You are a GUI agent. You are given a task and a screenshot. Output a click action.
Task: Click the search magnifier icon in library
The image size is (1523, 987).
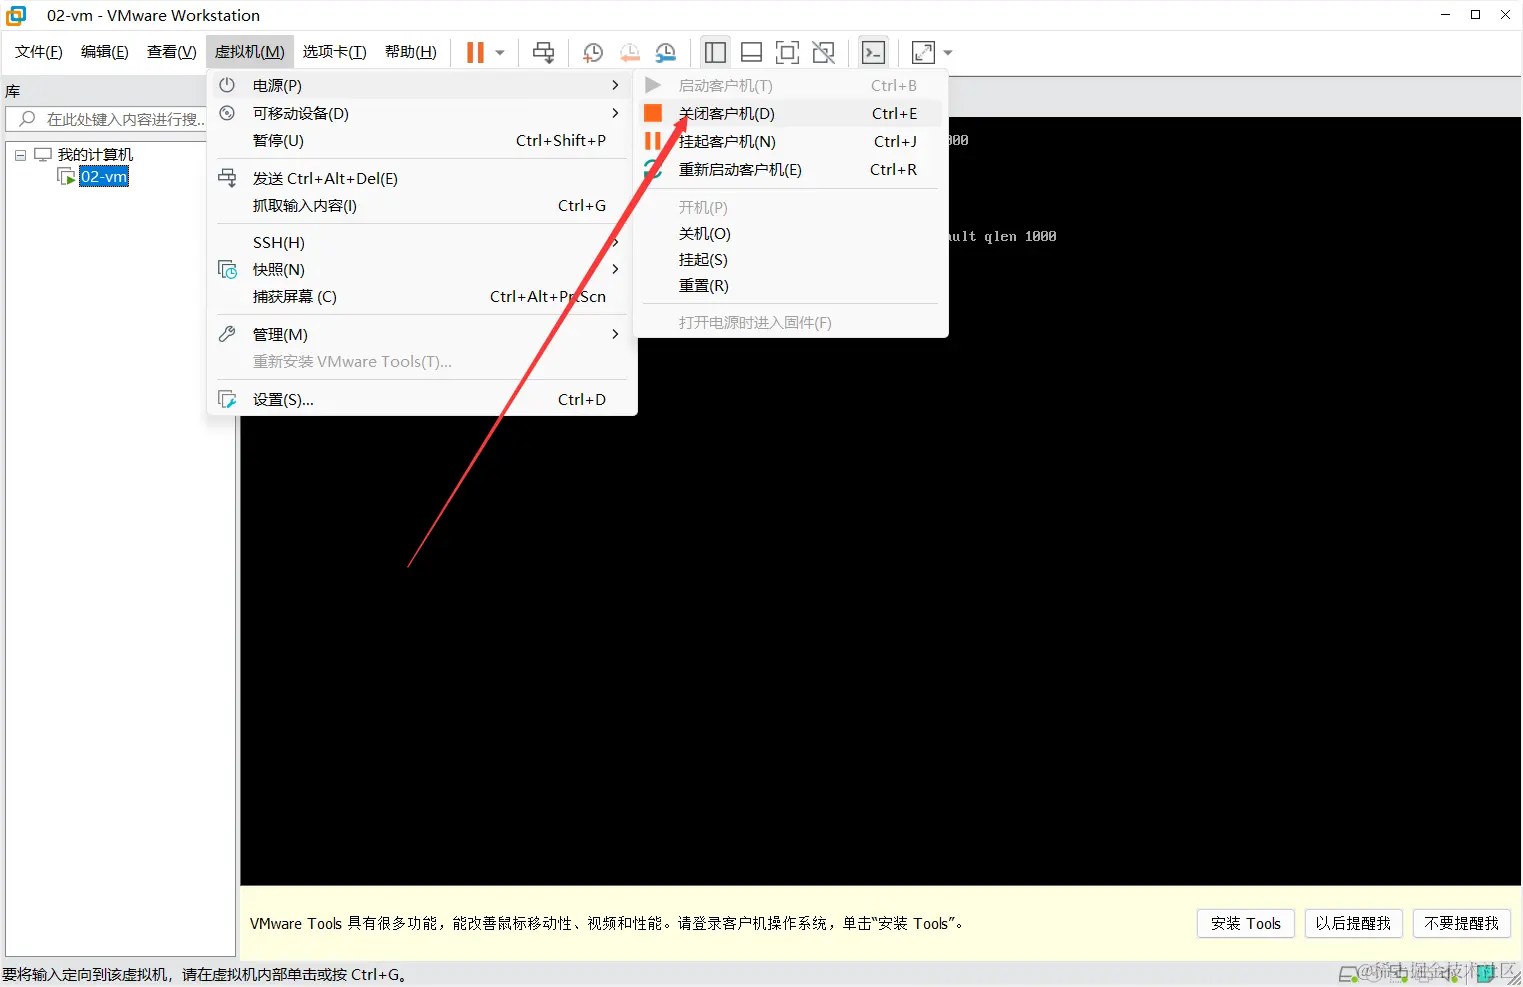coord(27,119)
